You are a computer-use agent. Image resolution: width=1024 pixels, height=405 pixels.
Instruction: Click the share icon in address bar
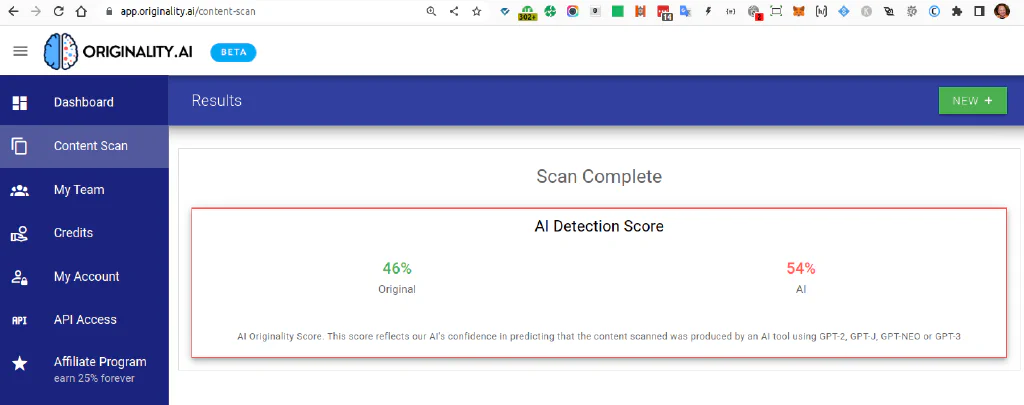click(454, 11)
